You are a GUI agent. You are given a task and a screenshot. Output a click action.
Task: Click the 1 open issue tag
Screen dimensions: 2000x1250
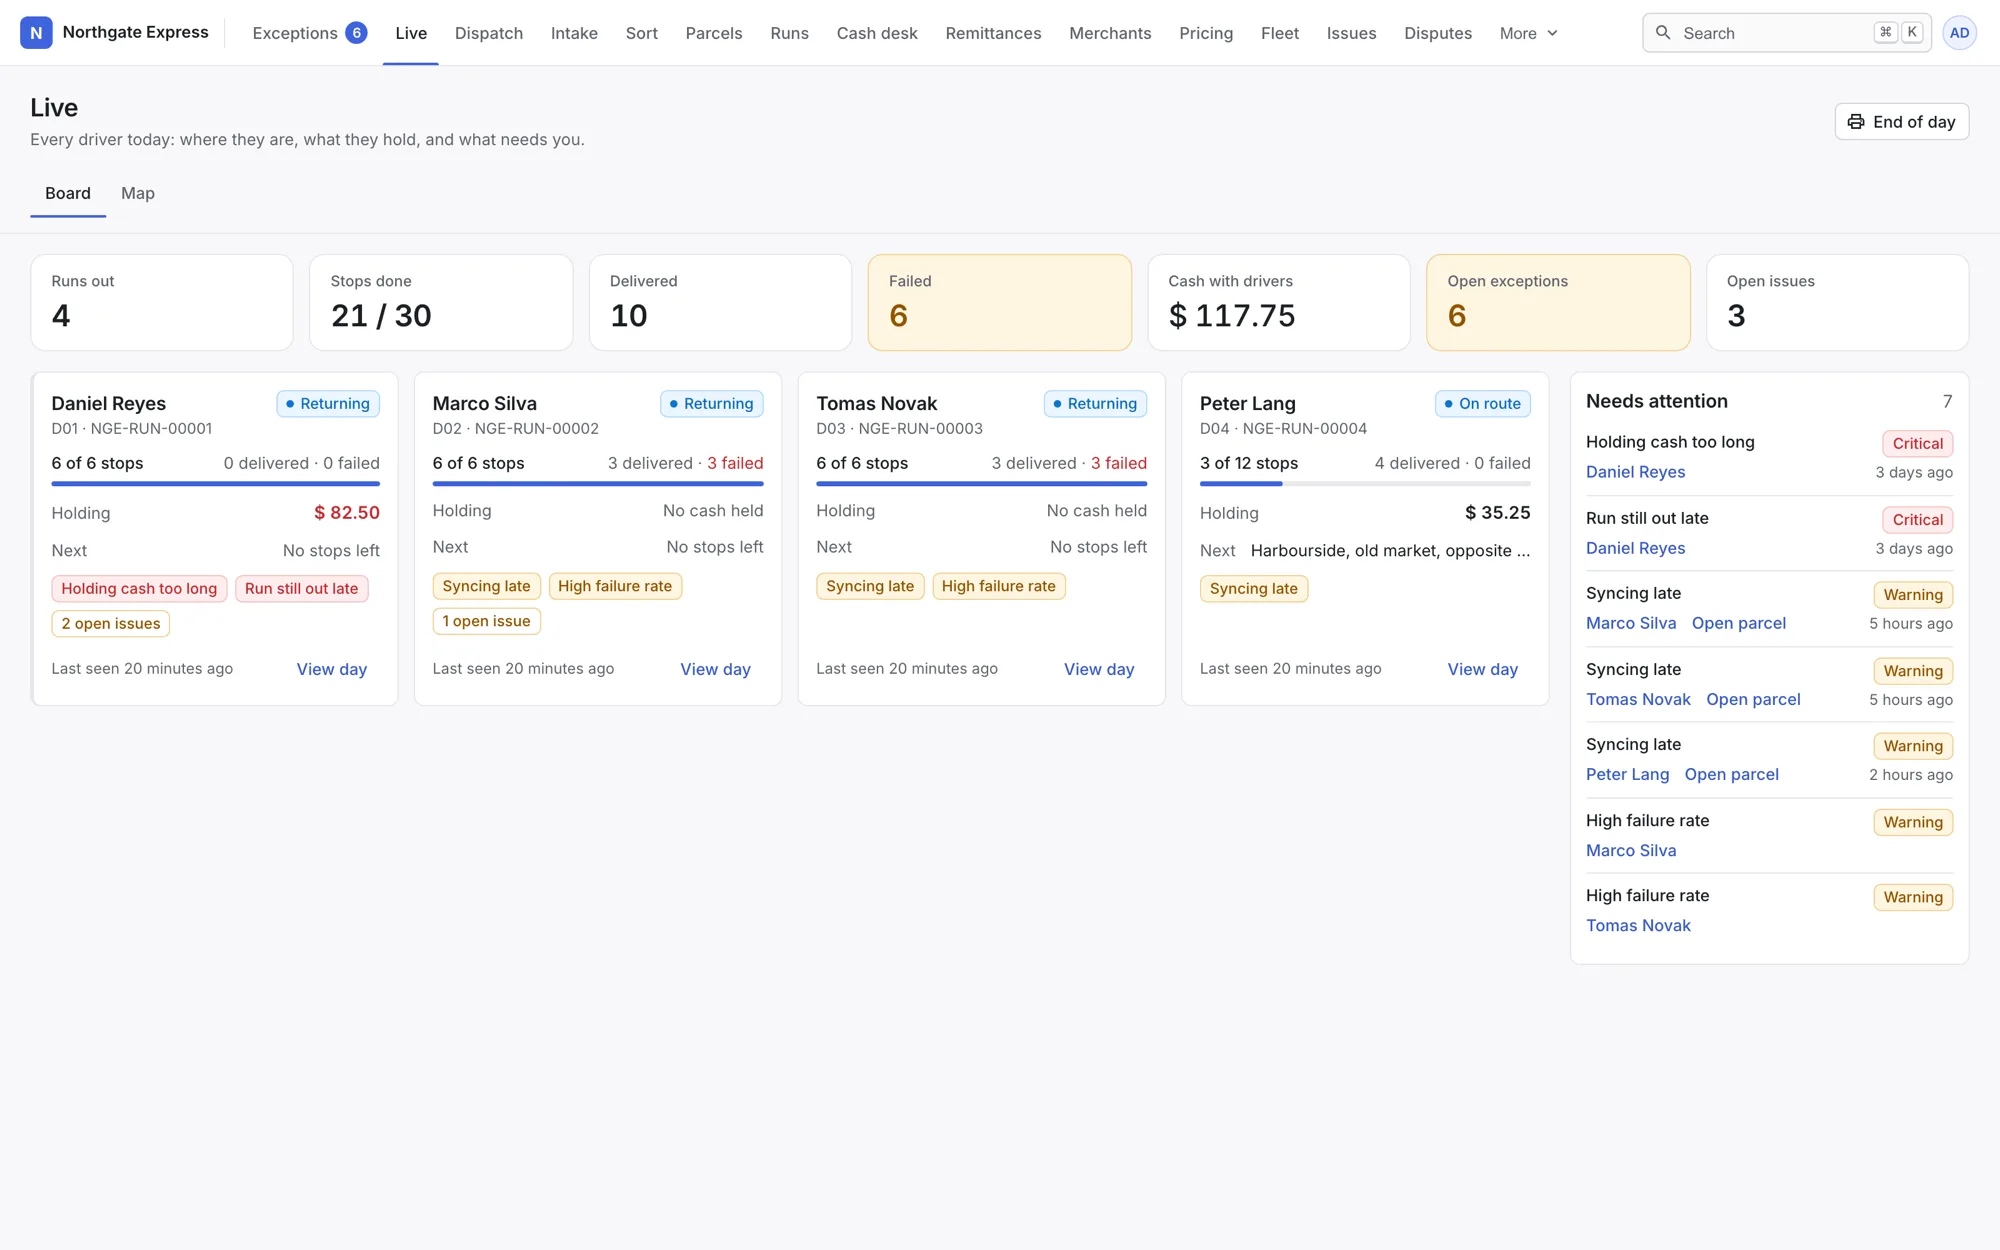click(x=486, y=621)
